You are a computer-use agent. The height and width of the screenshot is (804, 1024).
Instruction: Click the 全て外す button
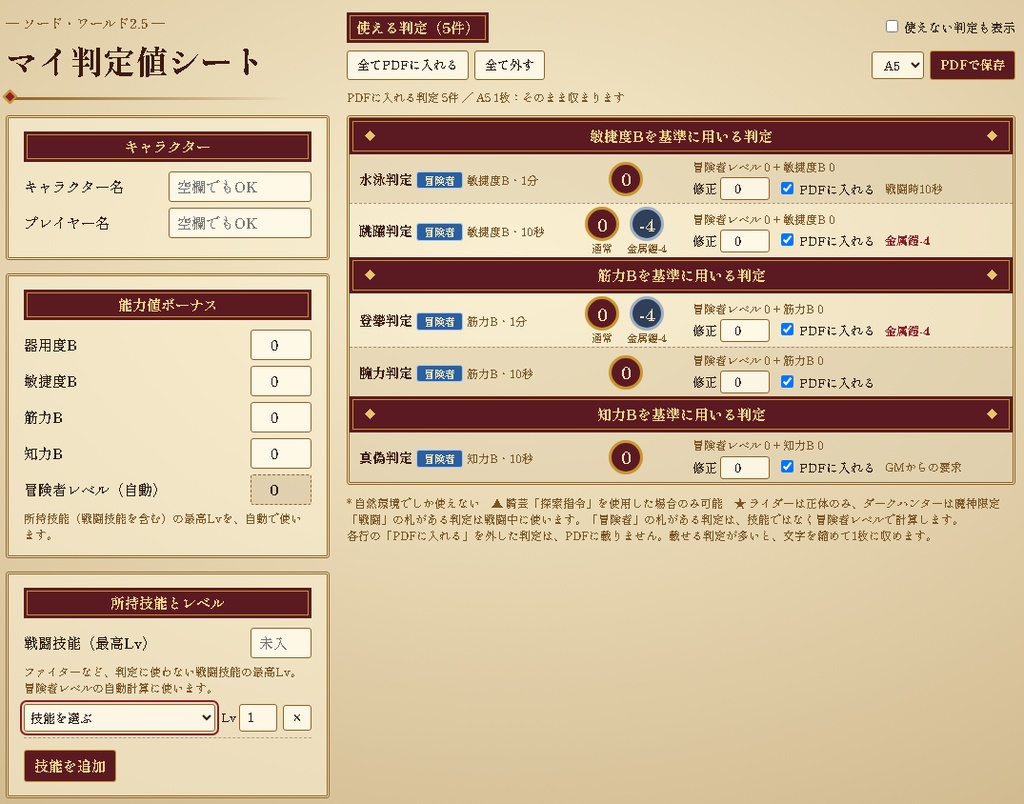(509, 65)
